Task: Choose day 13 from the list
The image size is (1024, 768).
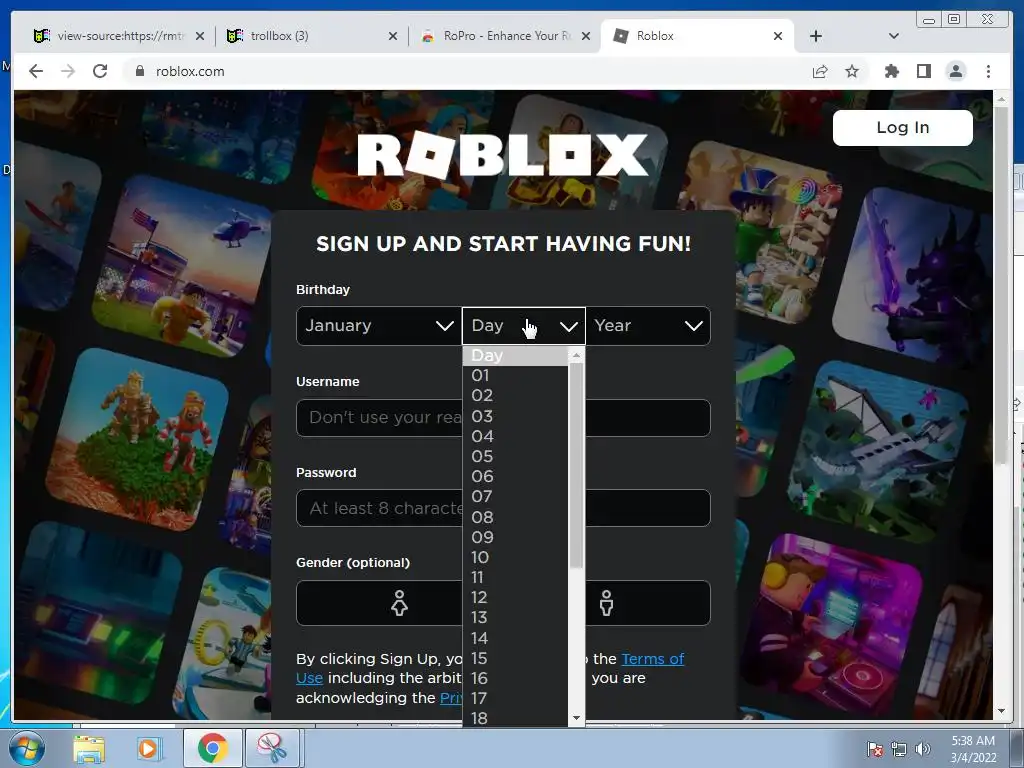Action: (515, 618)
